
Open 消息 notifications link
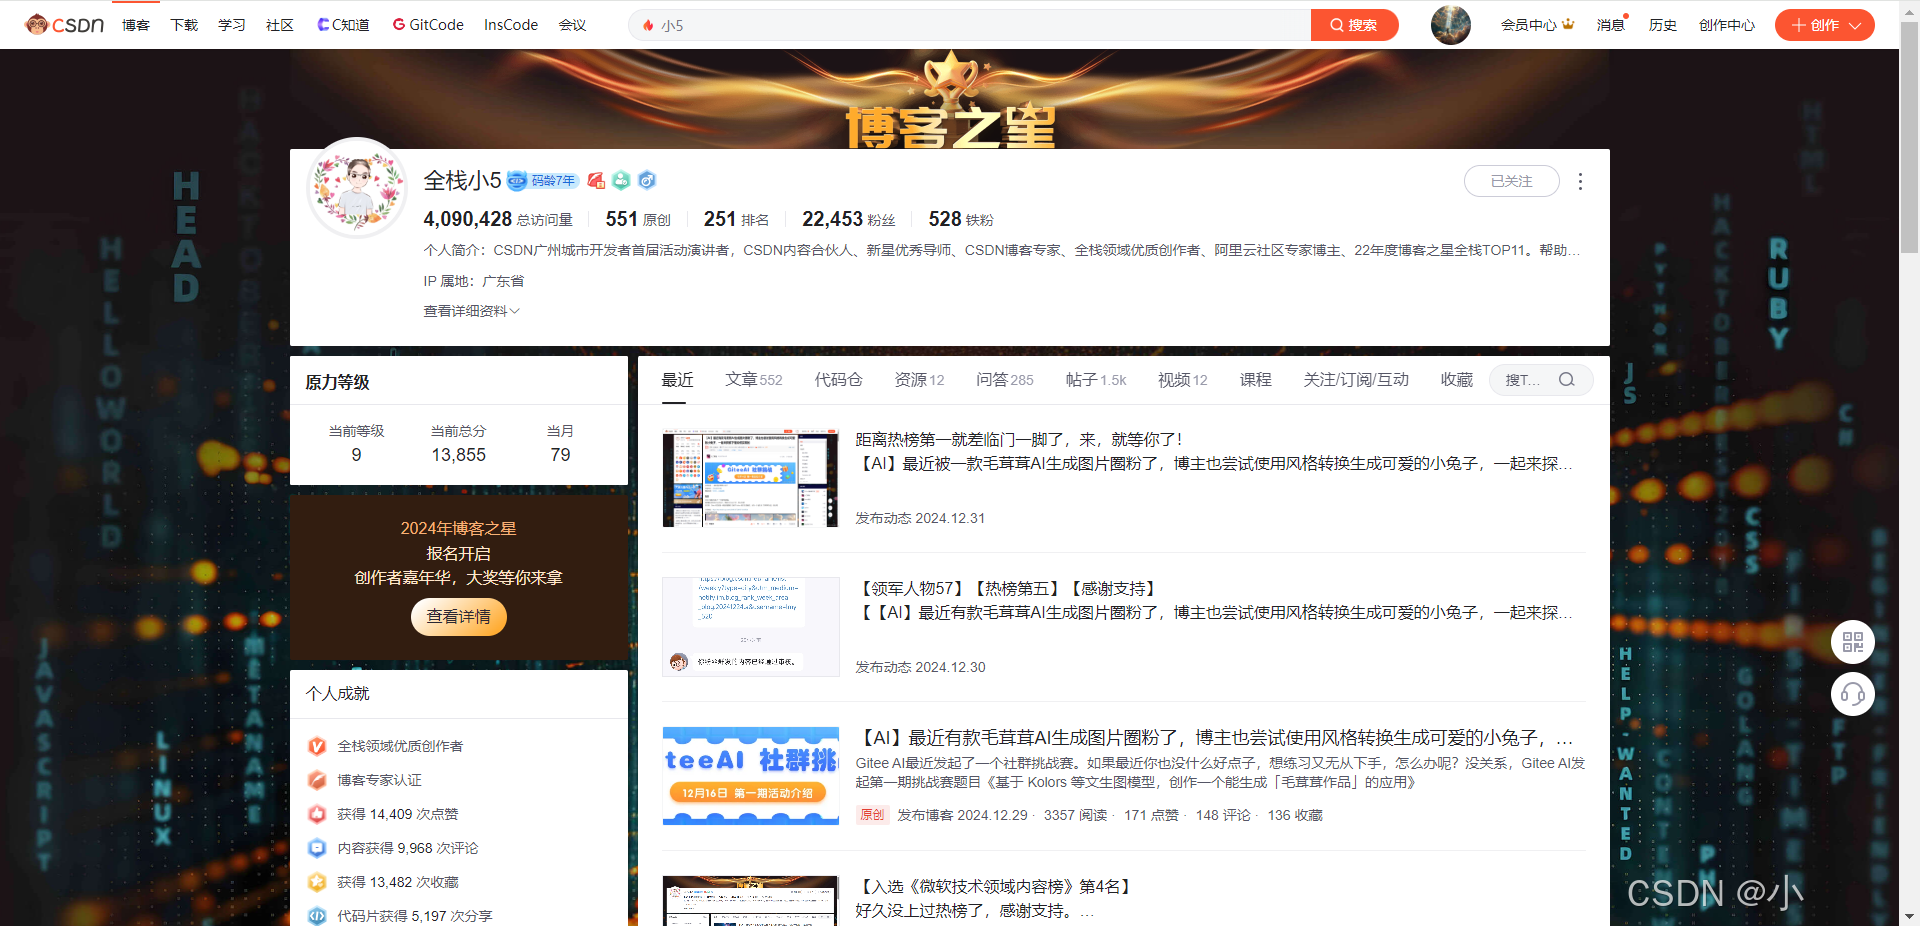[x=1610, y=25]
